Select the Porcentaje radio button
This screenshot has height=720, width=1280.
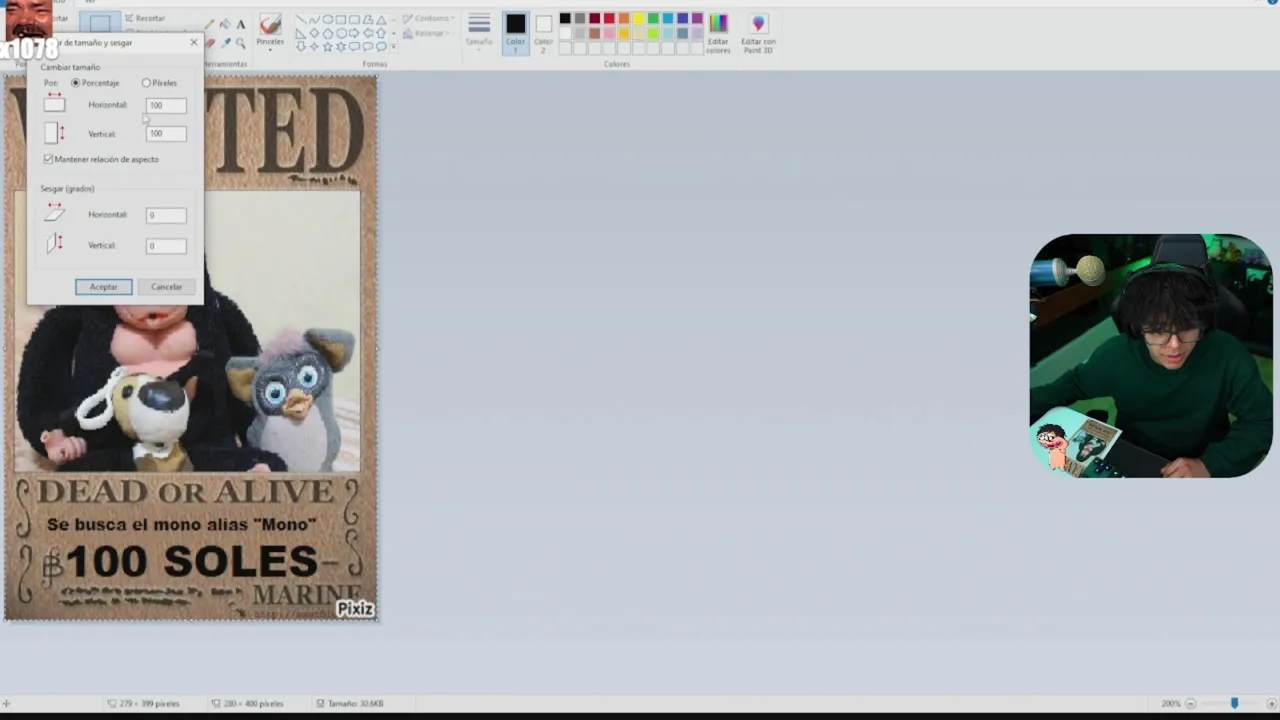click(x=75, y=83)
